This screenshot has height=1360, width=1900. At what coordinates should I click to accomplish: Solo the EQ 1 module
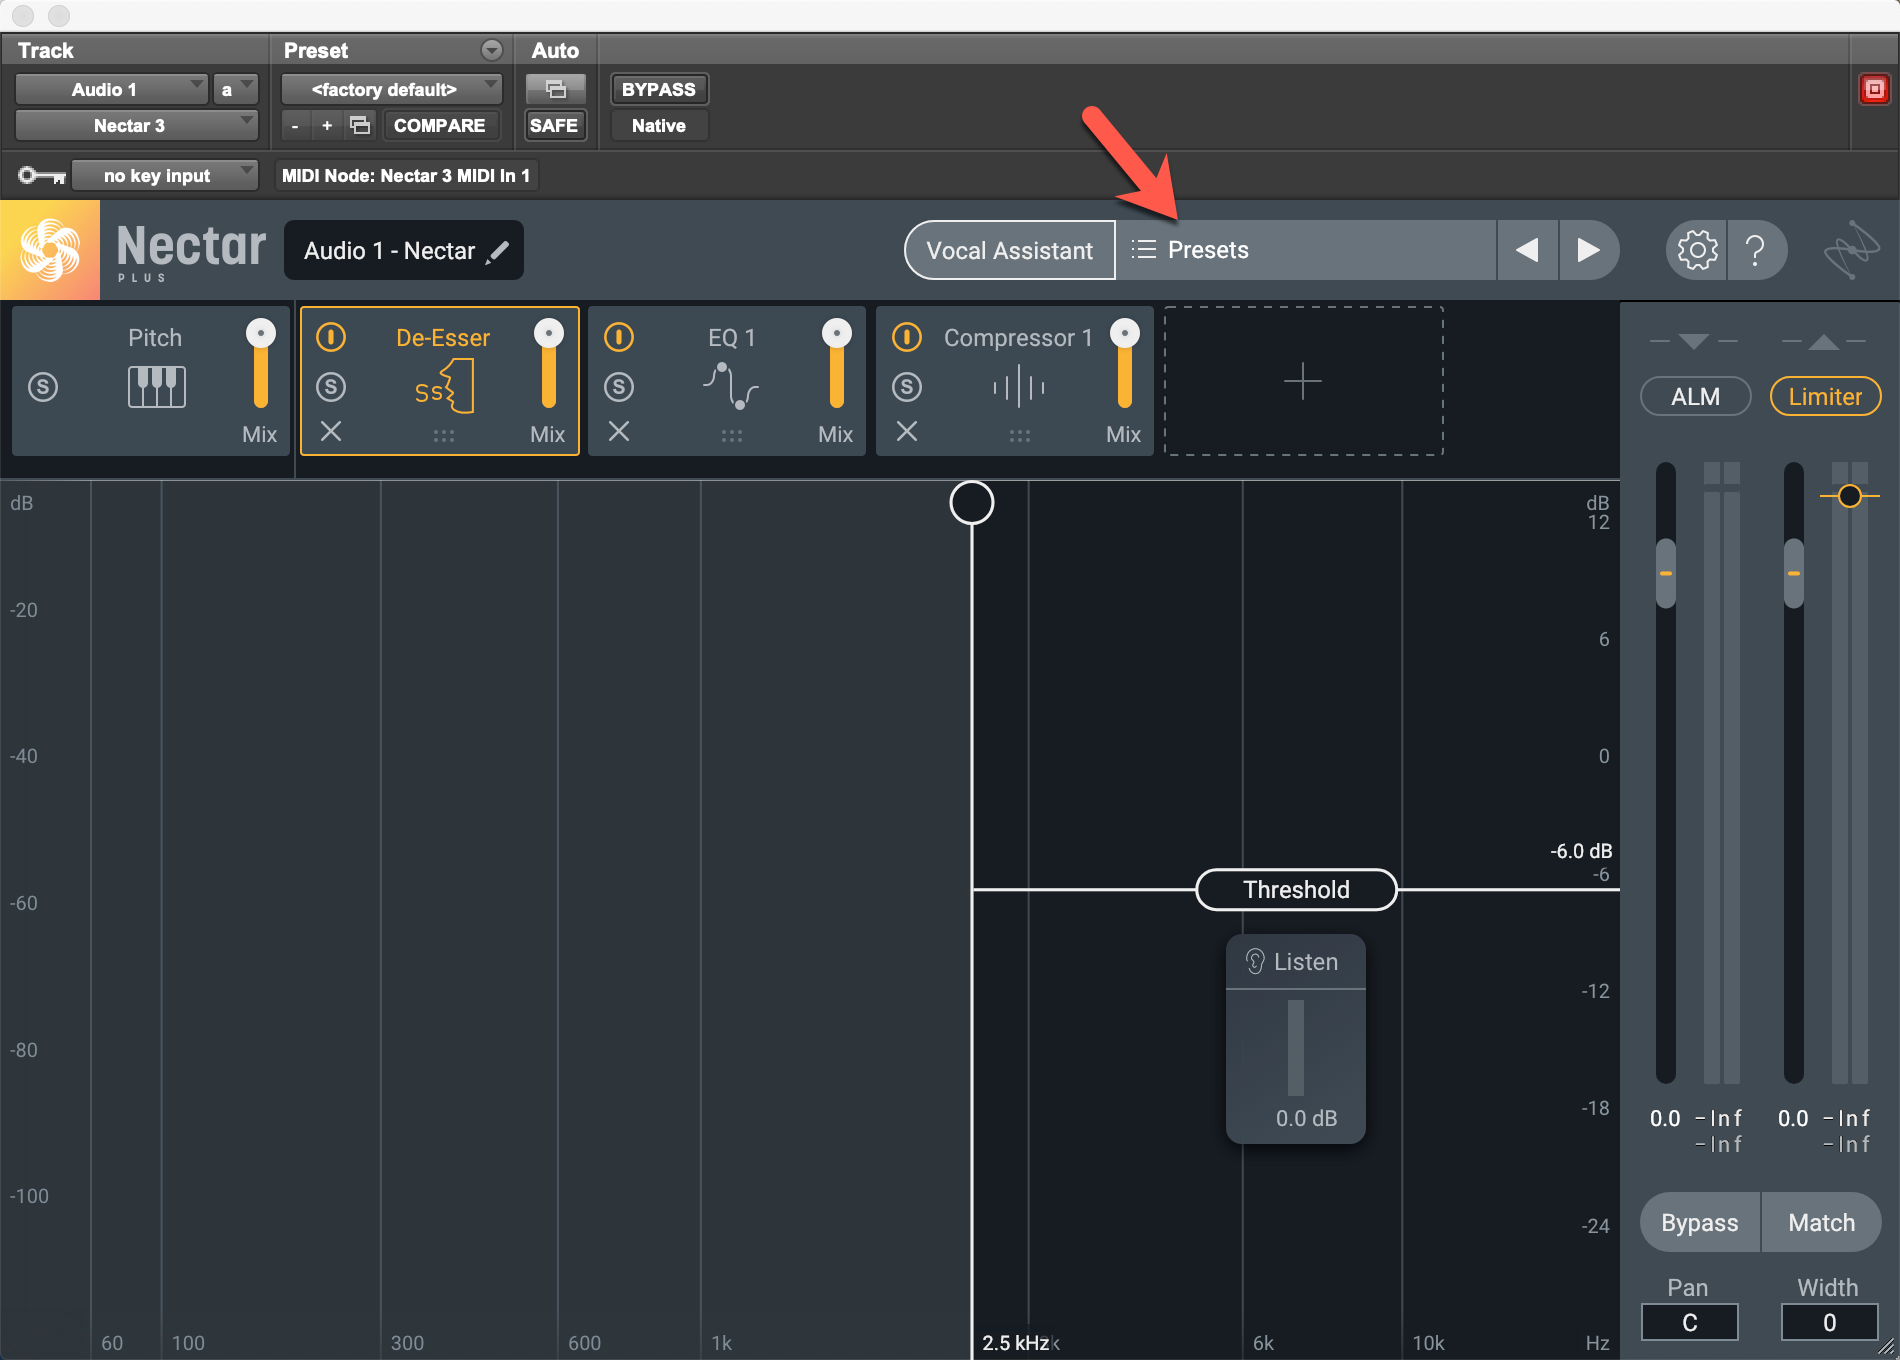tap(619, 386)
